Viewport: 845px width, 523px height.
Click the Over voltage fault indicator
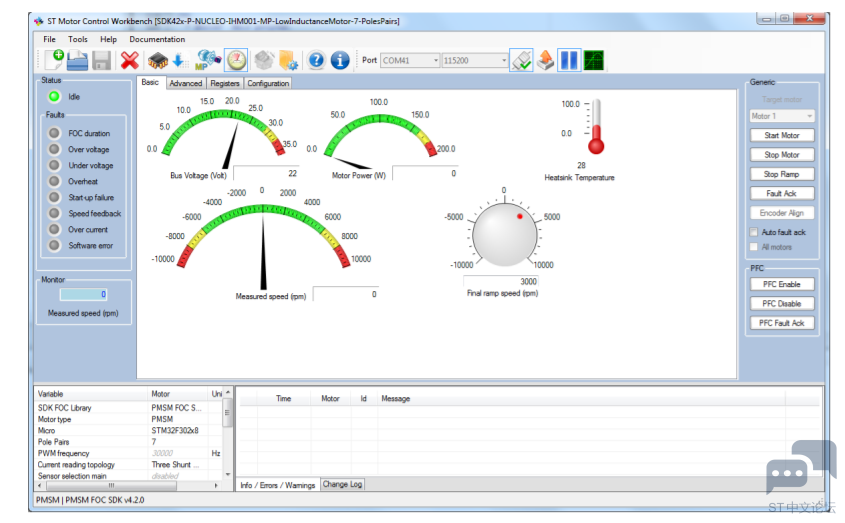point(54,149)
